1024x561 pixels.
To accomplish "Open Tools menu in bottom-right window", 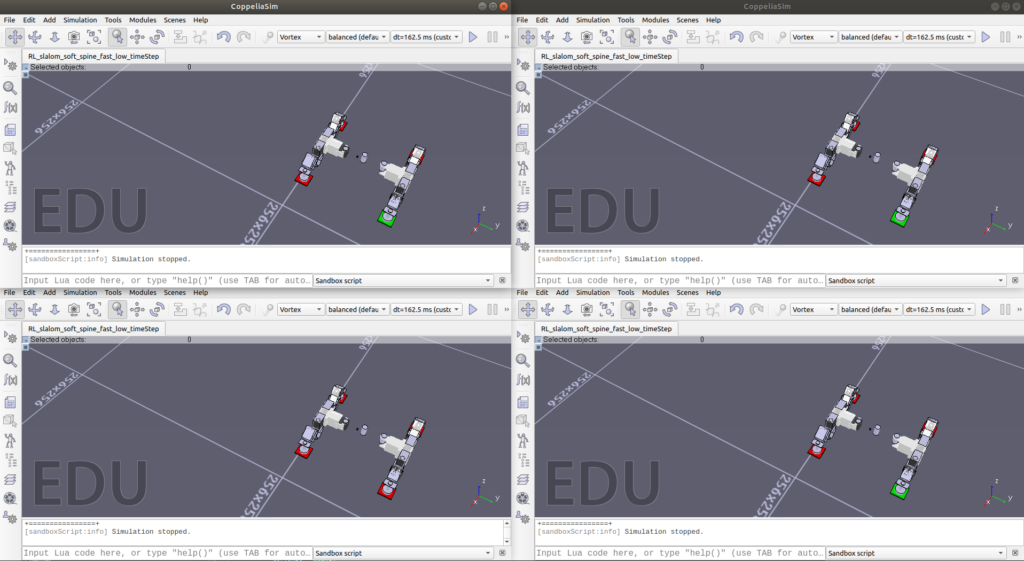I will pyautogui.click(x=626, y=293).
